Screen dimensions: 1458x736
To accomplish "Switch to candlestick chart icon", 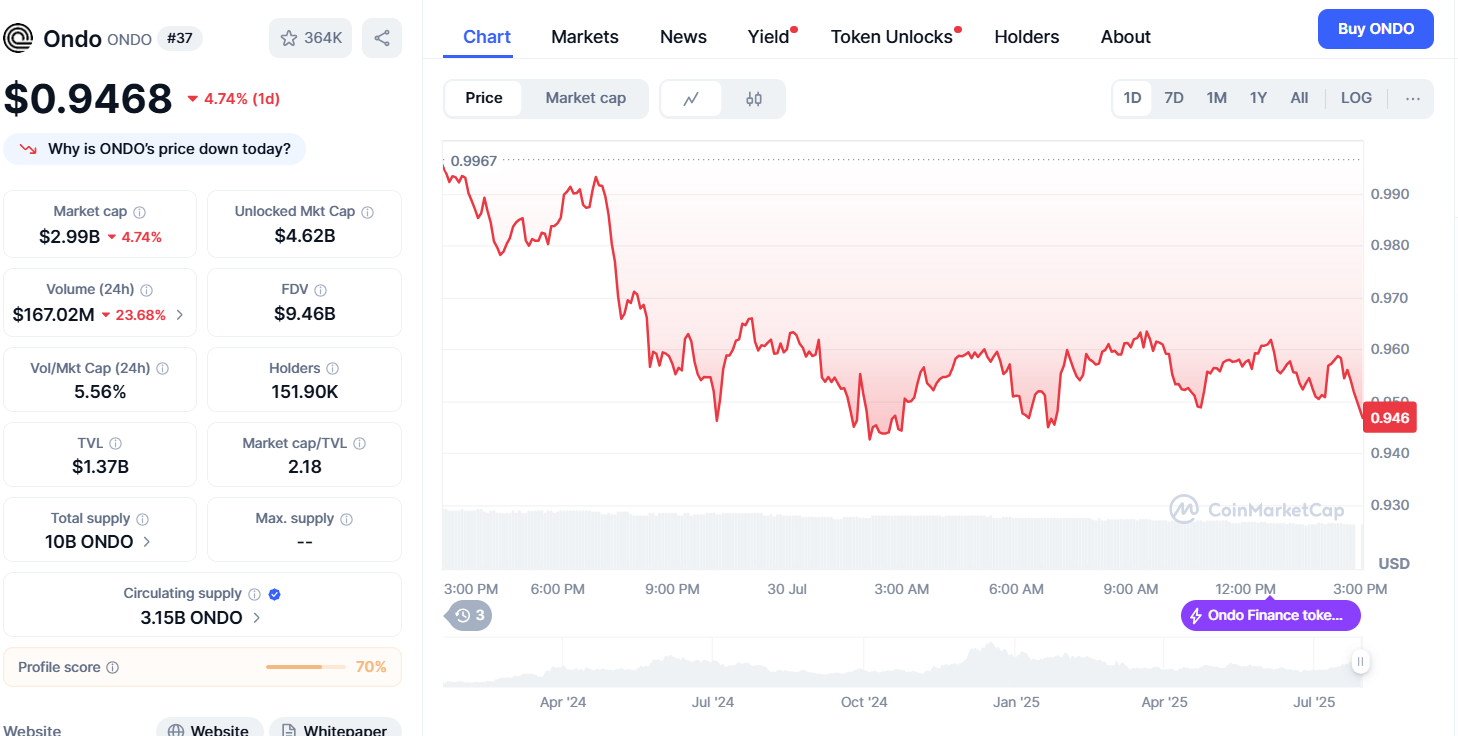I will click(x=754, y=99).
